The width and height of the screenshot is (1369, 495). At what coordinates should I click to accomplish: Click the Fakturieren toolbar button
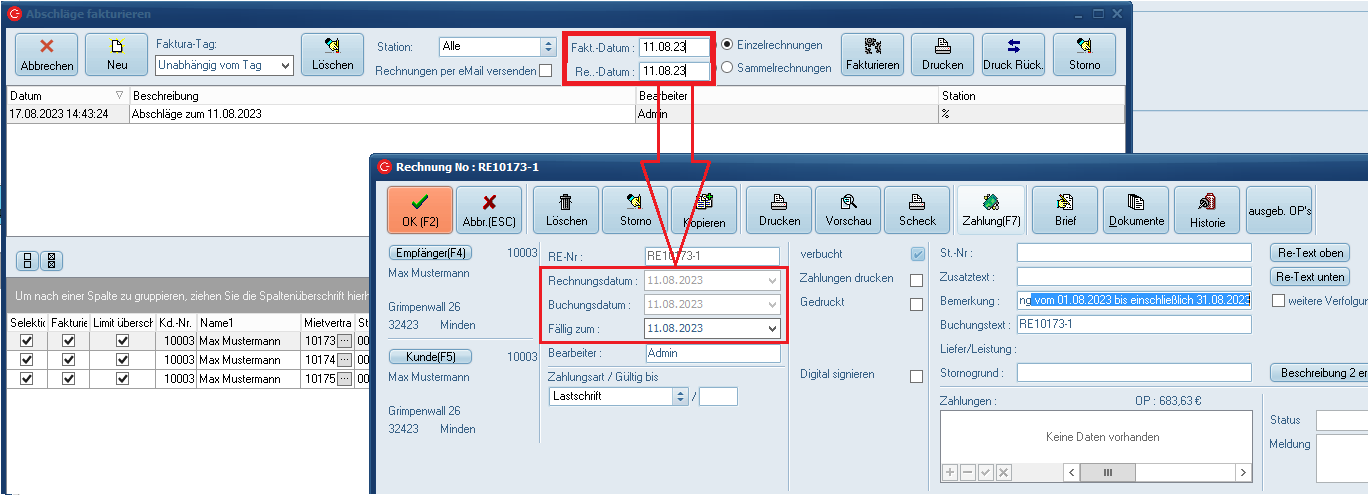[872, 54]
